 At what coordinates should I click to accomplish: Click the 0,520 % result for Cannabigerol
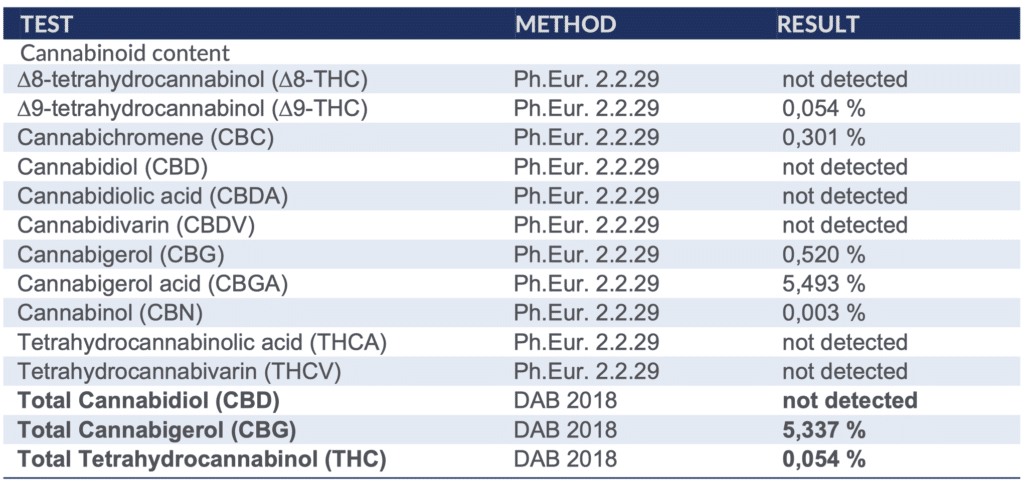[823, 255]
